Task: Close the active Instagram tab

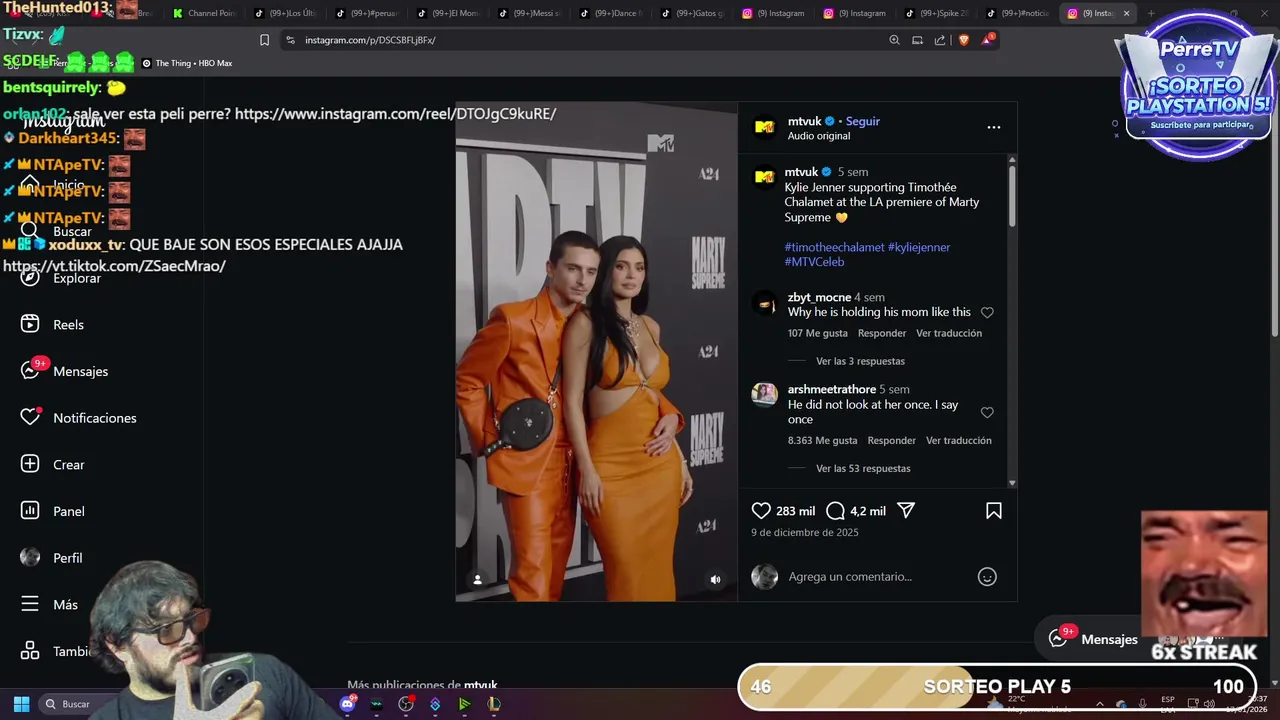Action: click(1126, 13)
